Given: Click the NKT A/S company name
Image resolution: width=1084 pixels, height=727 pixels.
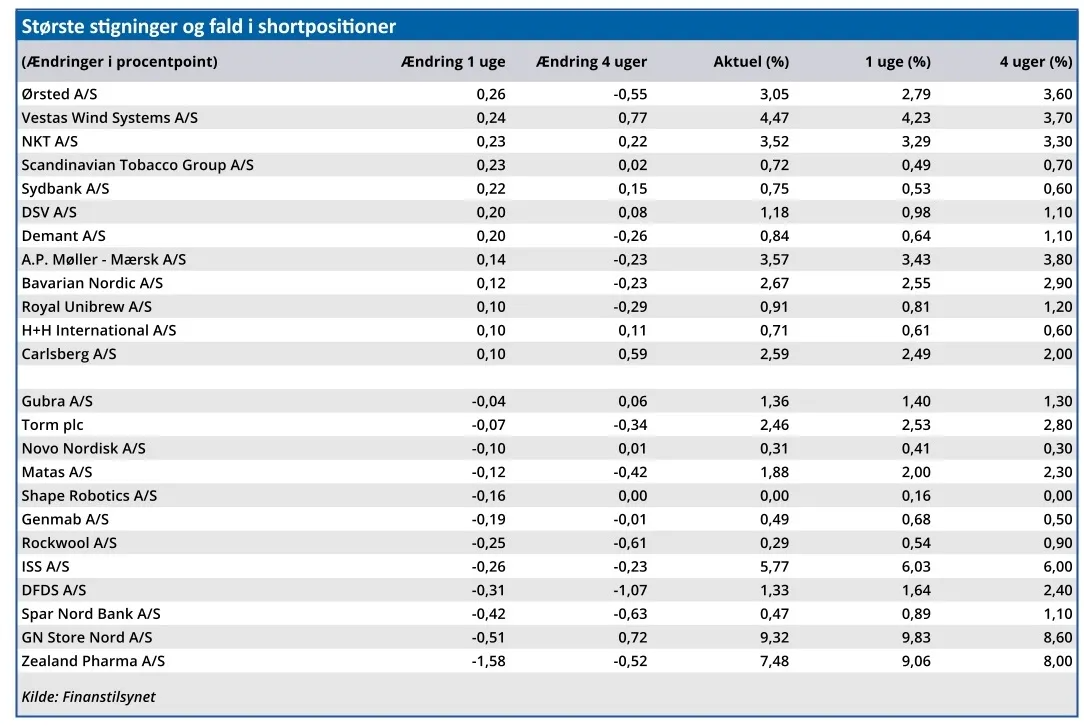Looking at the screenshot, I should [x=50, y=141].
